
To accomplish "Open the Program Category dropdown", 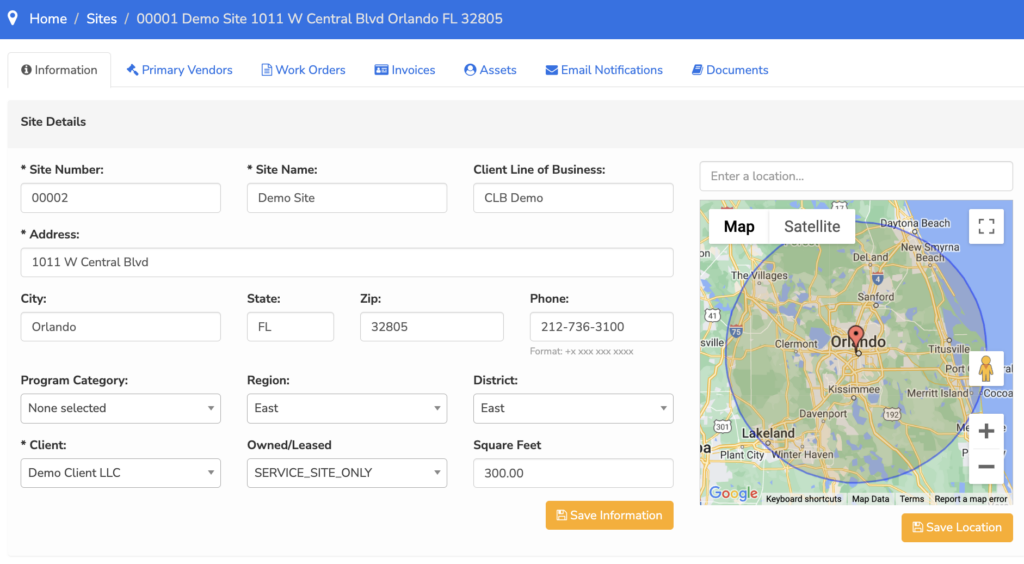I will (x=121, y=408).
